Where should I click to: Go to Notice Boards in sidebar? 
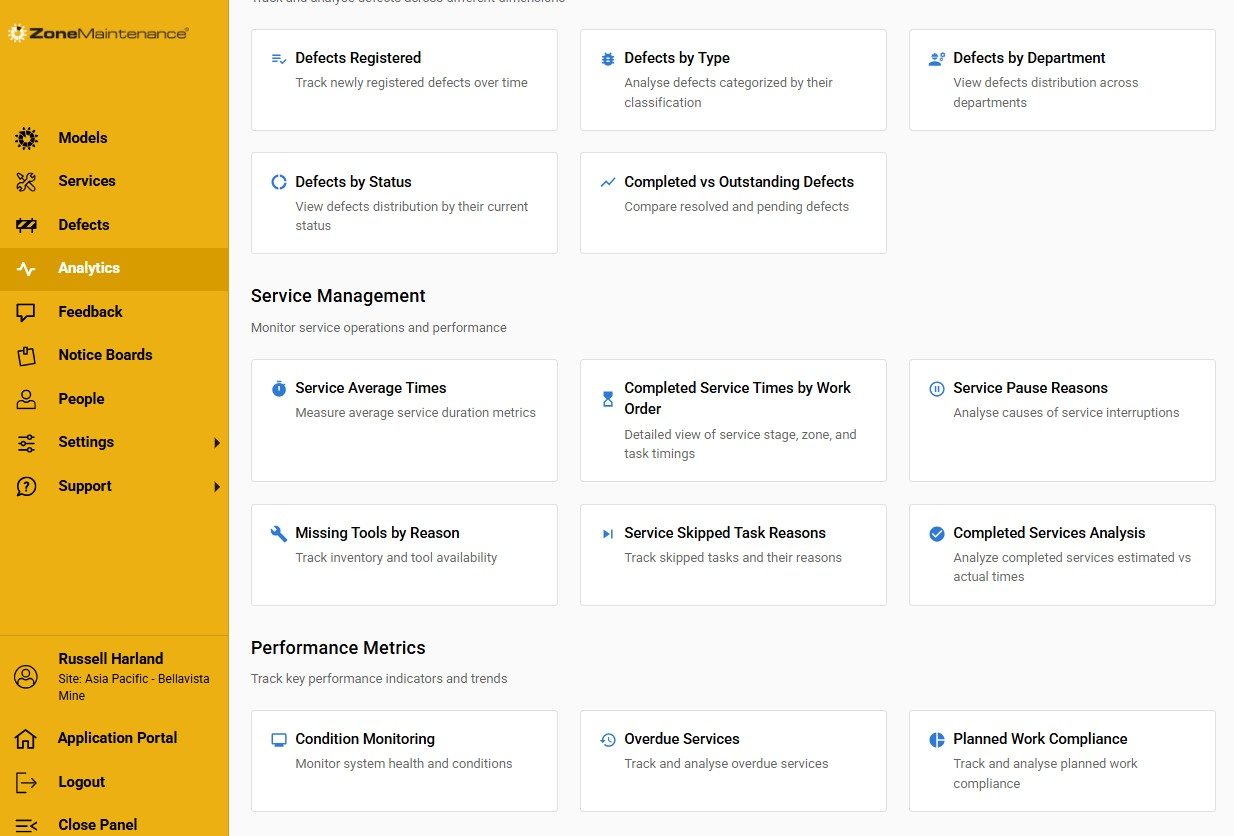tap(105, 355)
